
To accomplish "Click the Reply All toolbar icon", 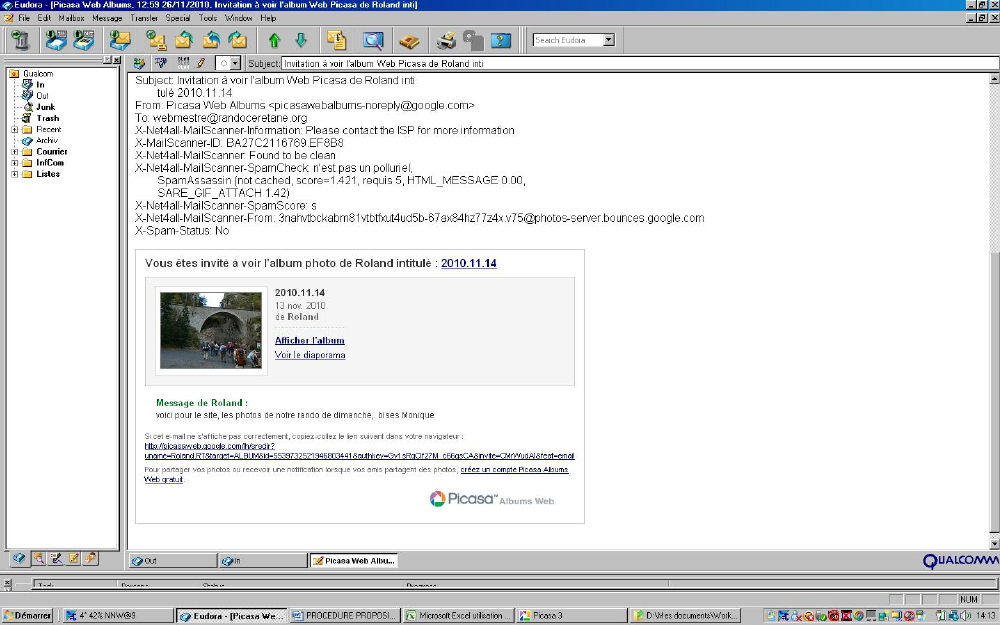I will tap(211, 40).
